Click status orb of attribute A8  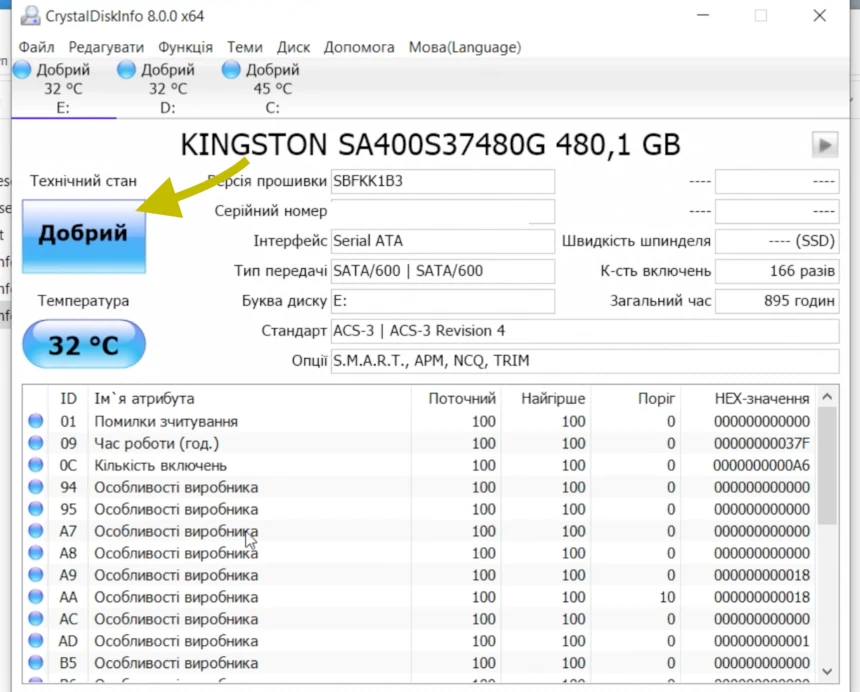(x=36, y=553)
